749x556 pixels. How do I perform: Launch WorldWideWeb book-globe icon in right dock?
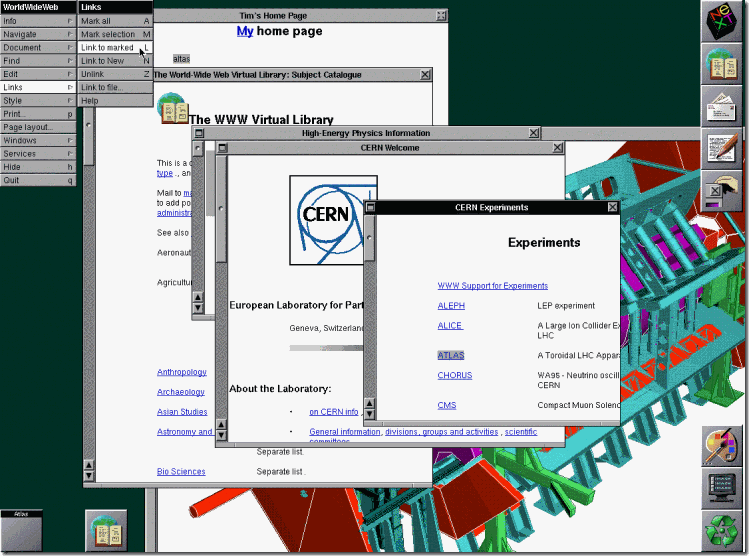coord(722,65)
